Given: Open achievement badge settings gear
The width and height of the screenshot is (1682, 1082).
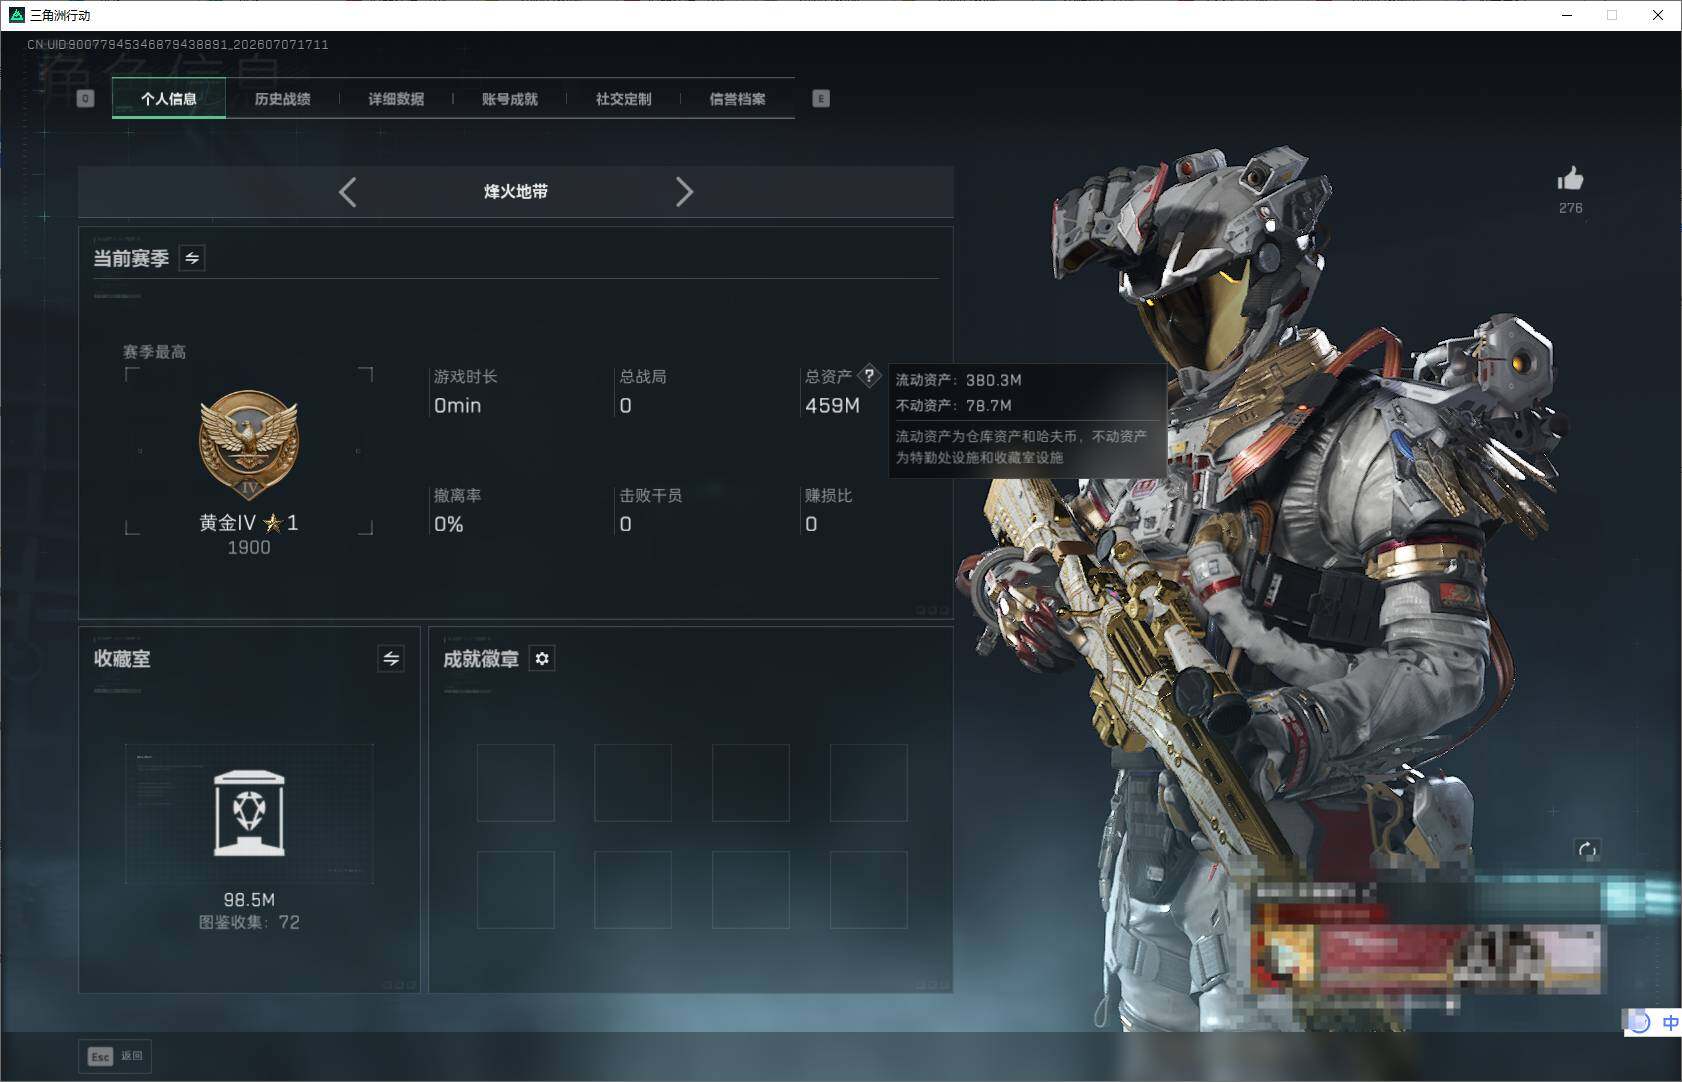Looking at the screenshot, I should 542,659.
